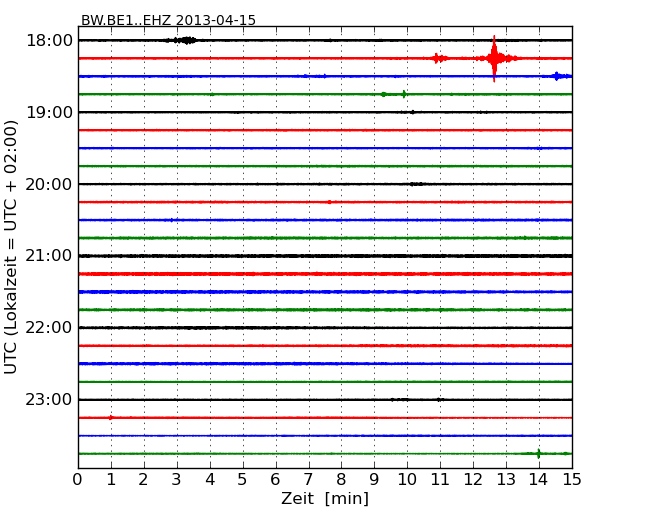This screenshot has height=520, width=650.
Task: Click the x-axis tick label 0
Action: pyautogui.click(x=78, y=479)
